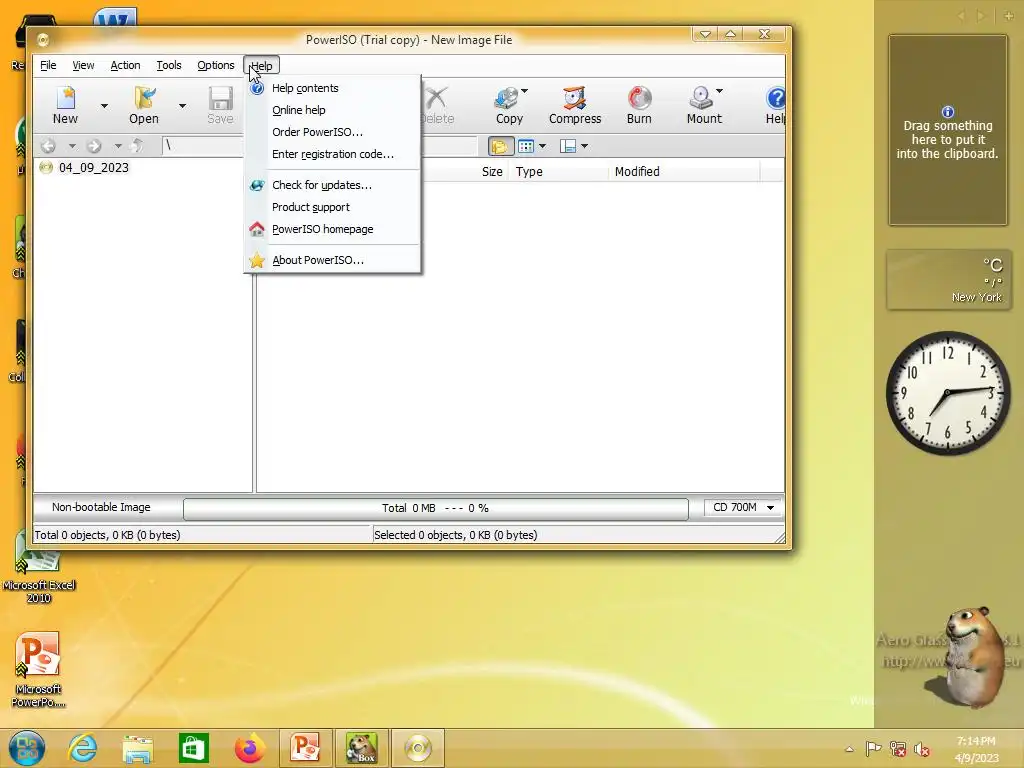
Task: Click the analog clock gadget
Action: [x=948, y=394]
